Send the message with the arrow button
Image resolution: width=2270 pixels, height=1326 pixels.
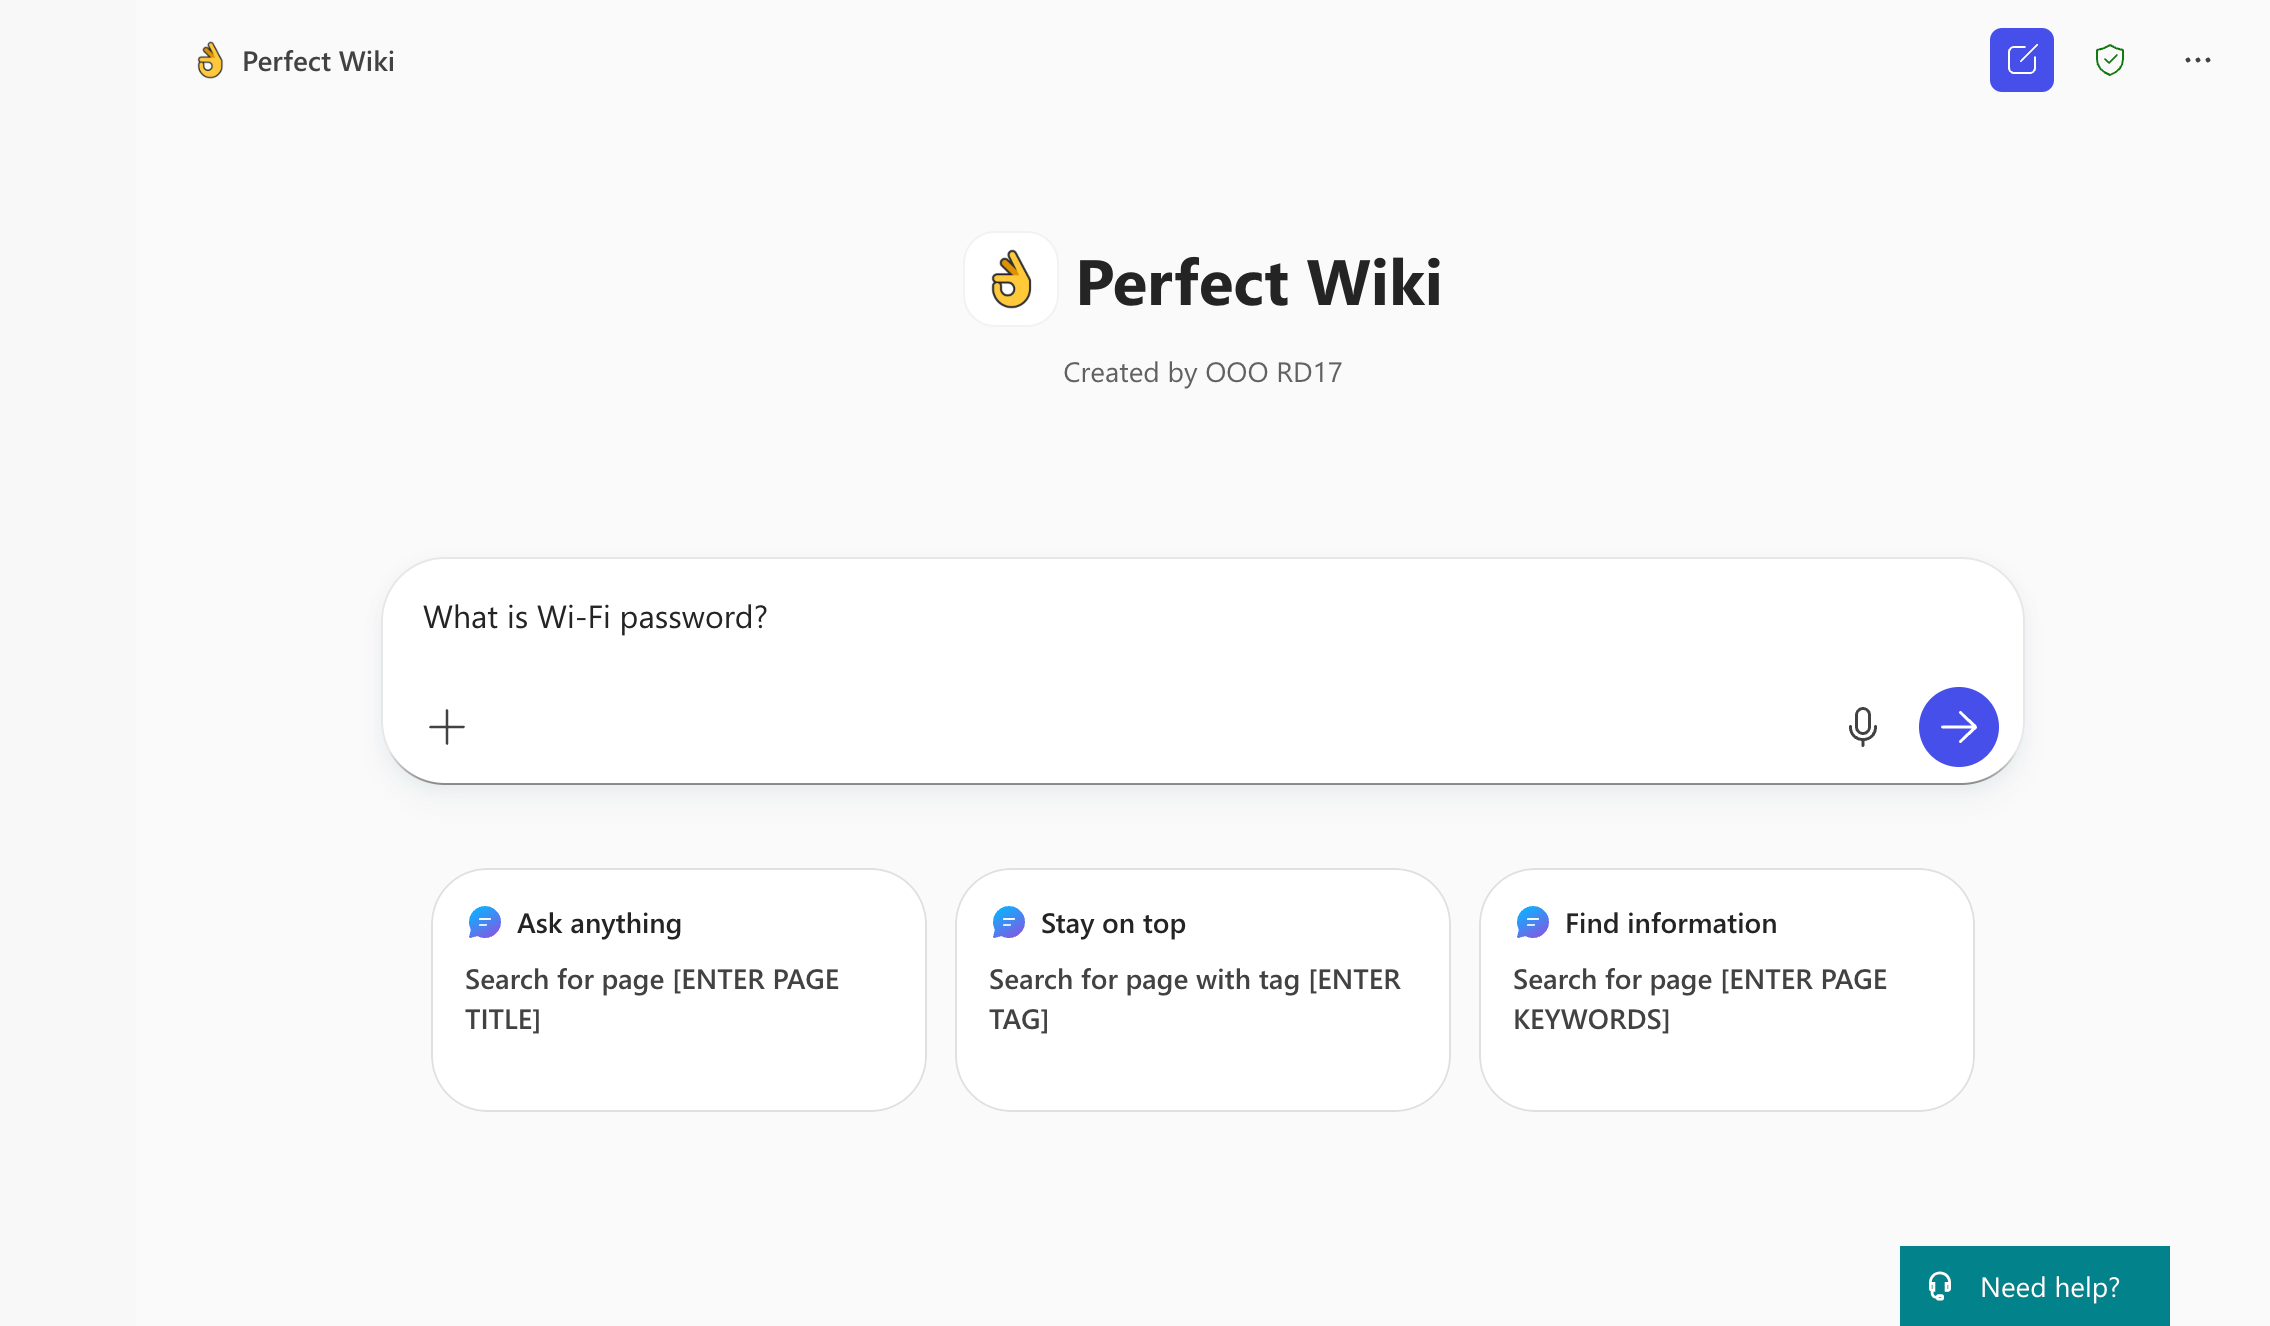[1958, 727]
